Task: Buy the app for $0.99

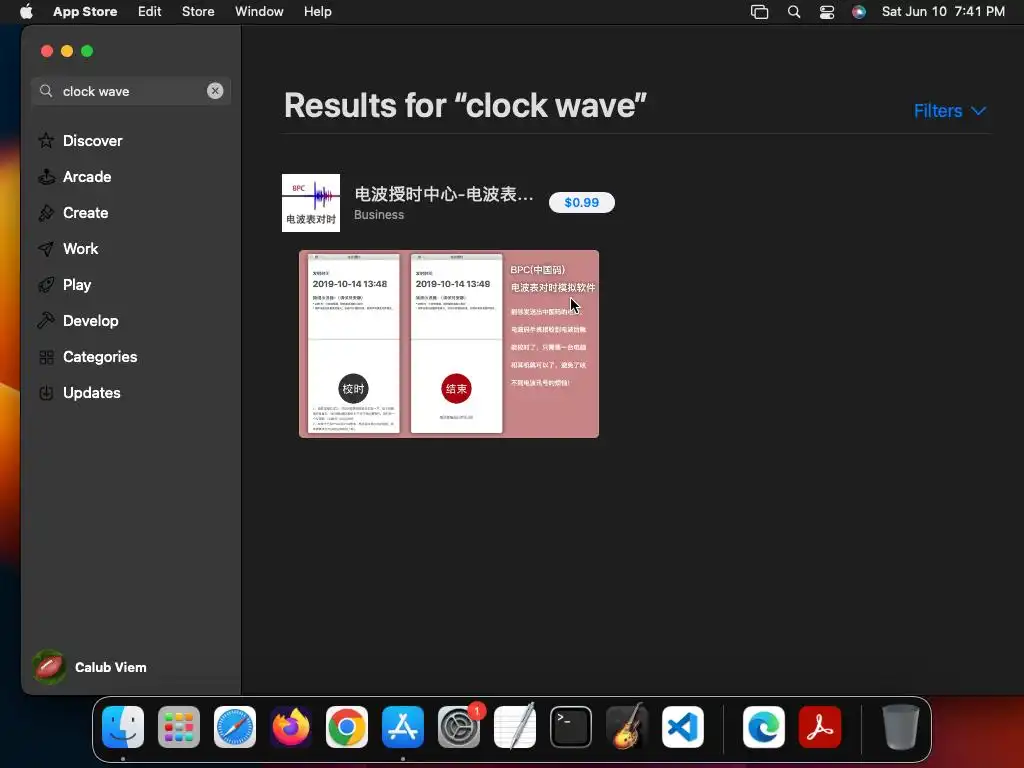Action: point(581,202)
